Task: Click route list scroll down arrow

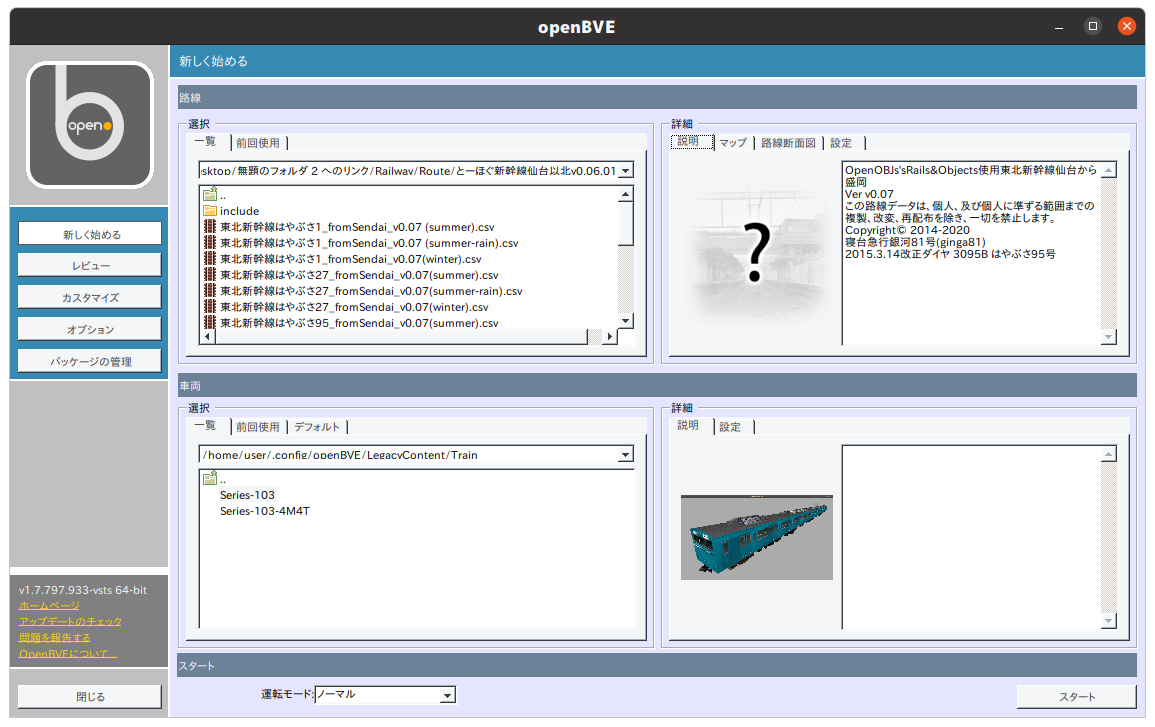Action: [x=625, y=320]
